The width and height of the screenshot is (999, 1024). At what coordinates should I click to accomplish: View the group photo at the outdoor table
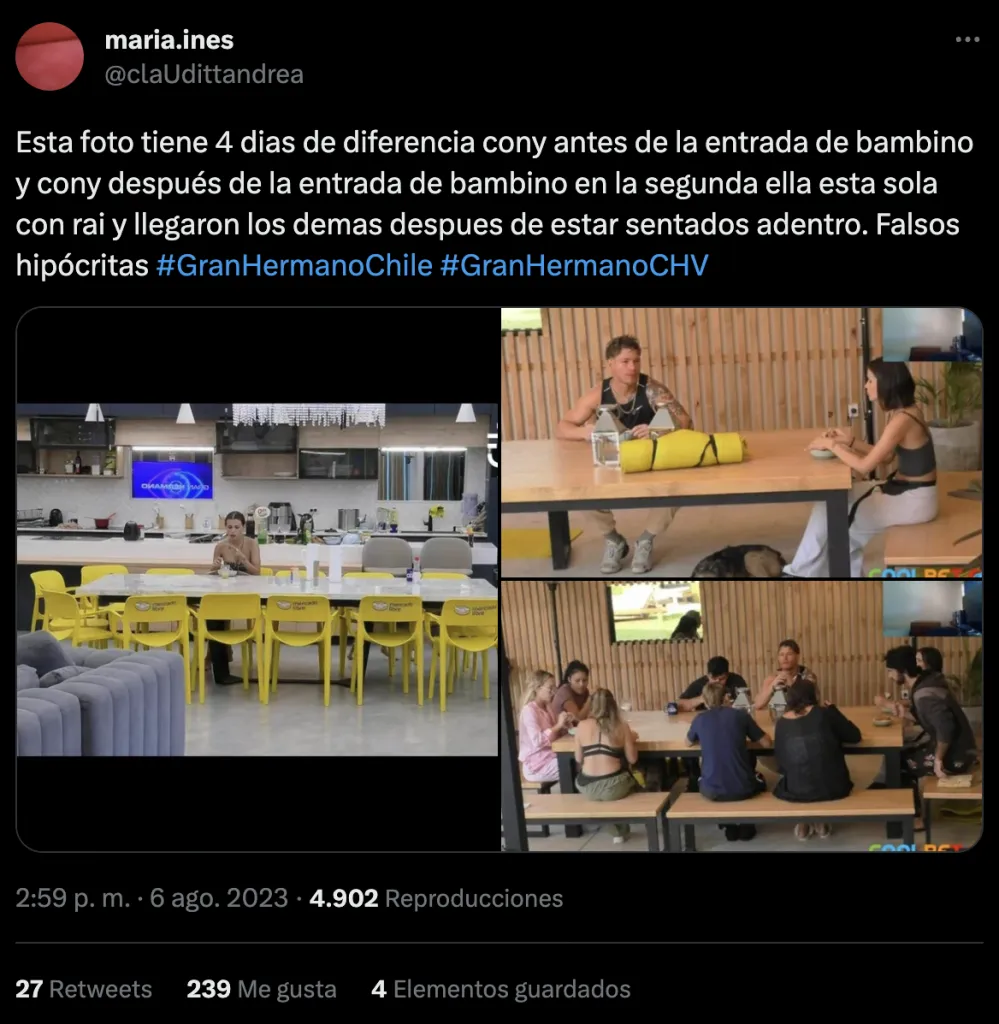pyautogui.click(x=742, y=716)
